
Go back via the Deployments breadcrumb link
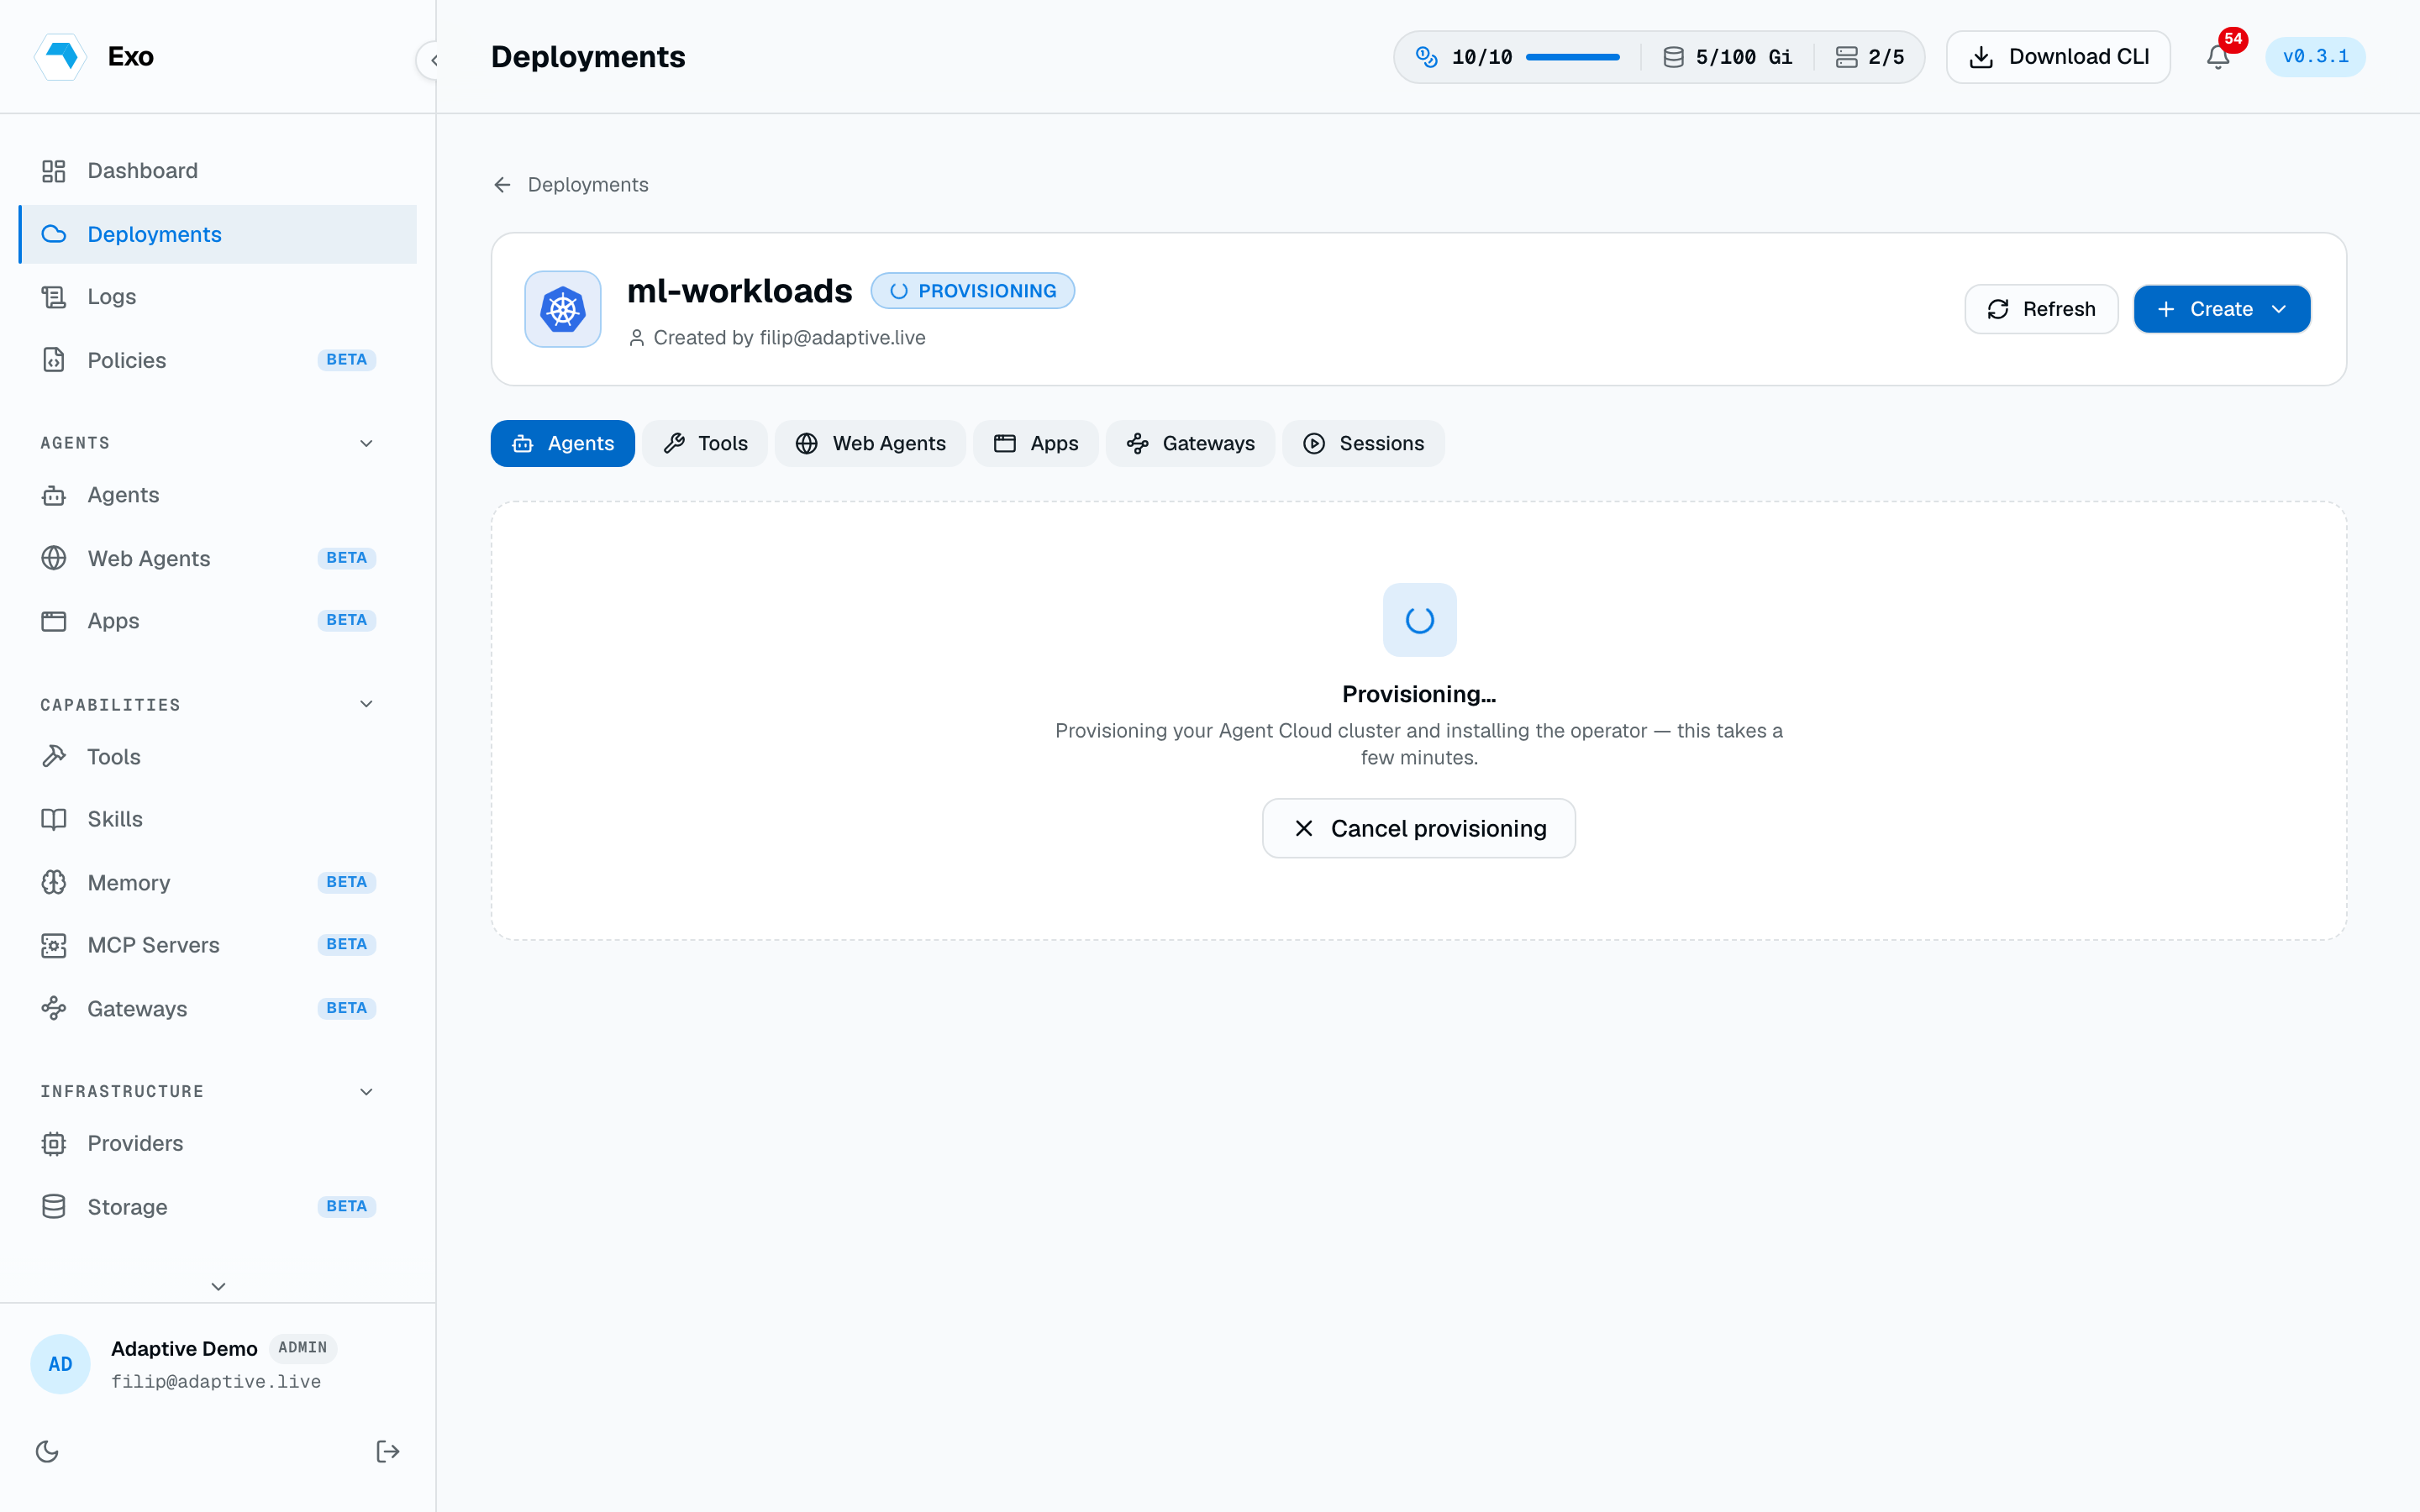point(588,185)
